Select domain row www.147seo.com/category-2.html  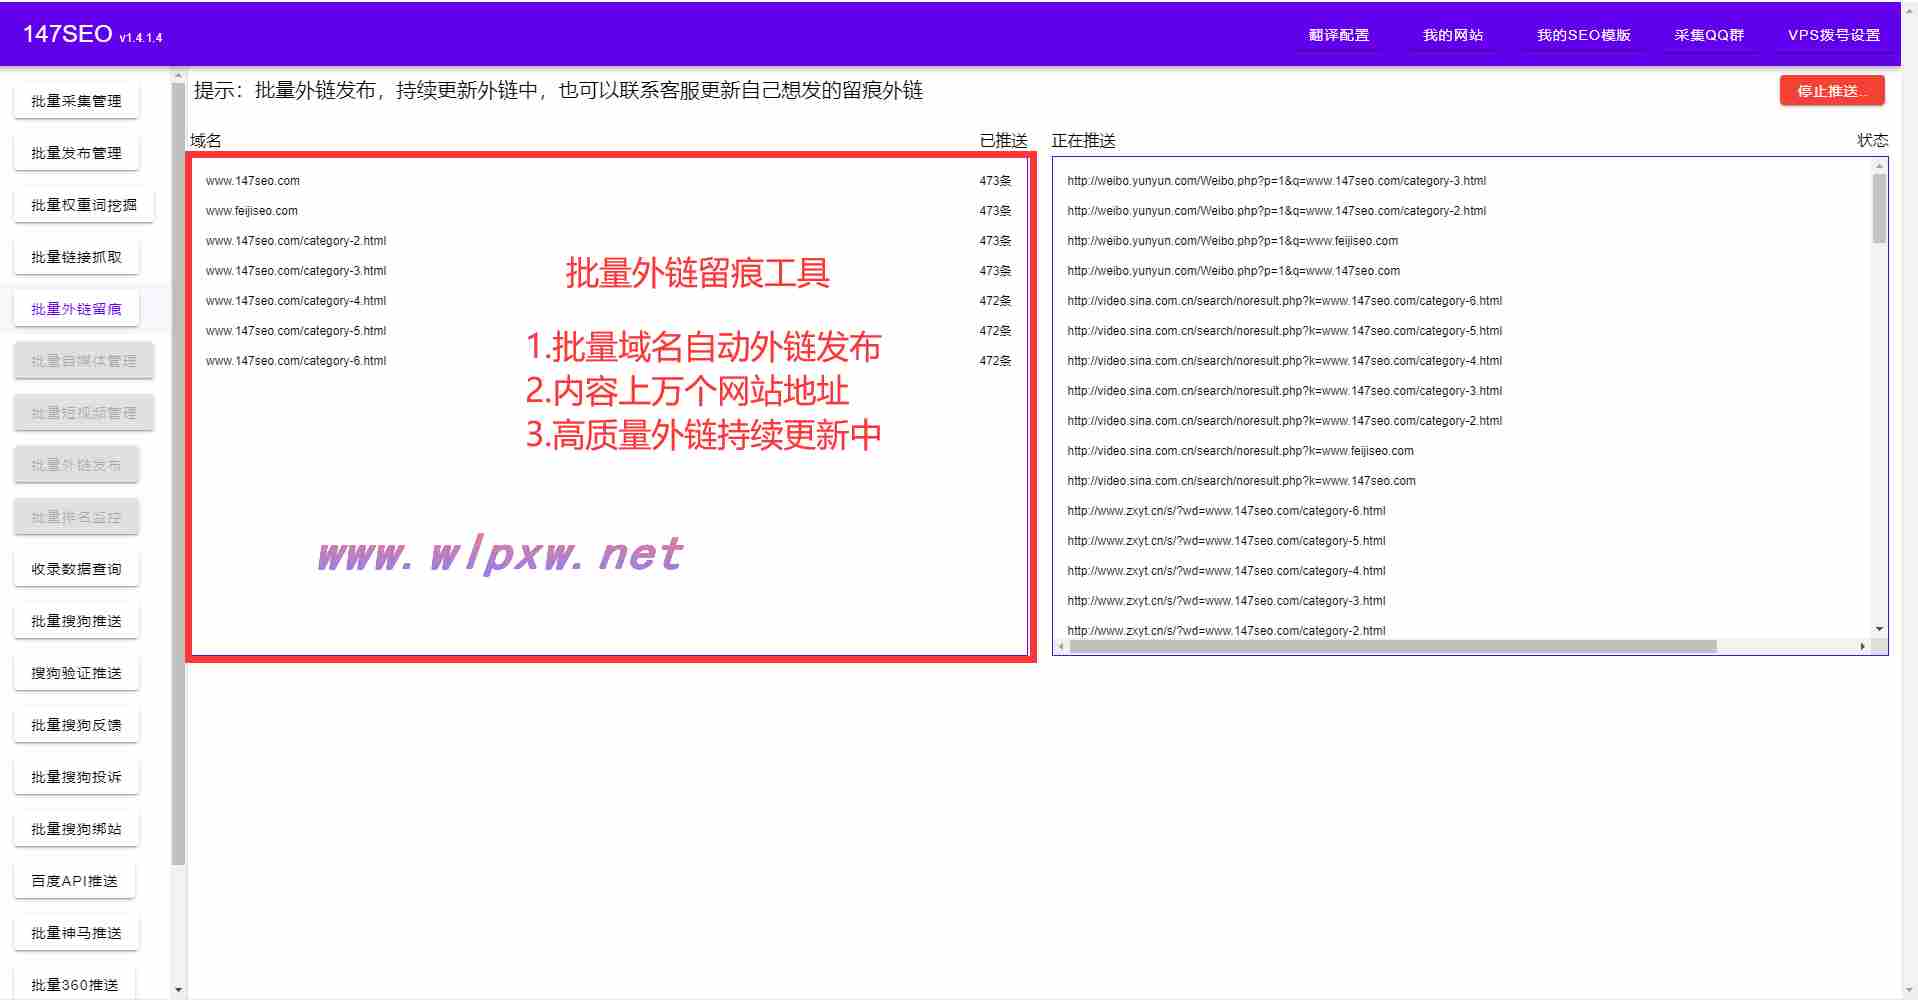click(x=609, y=241)
